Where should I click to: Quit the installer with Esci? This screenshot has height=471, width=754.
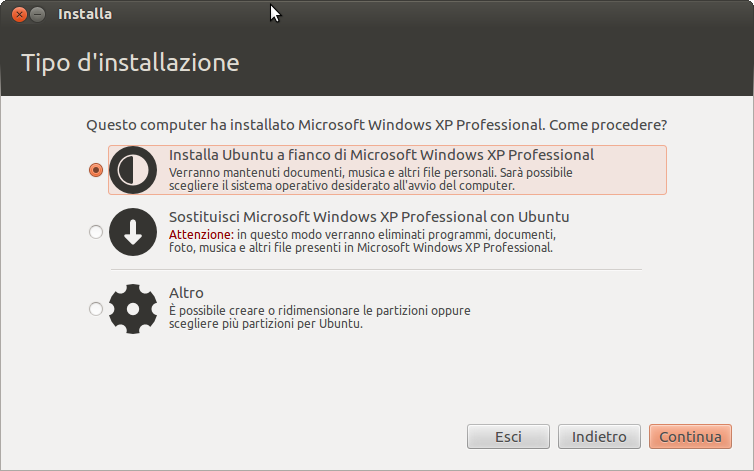(508, 436)
